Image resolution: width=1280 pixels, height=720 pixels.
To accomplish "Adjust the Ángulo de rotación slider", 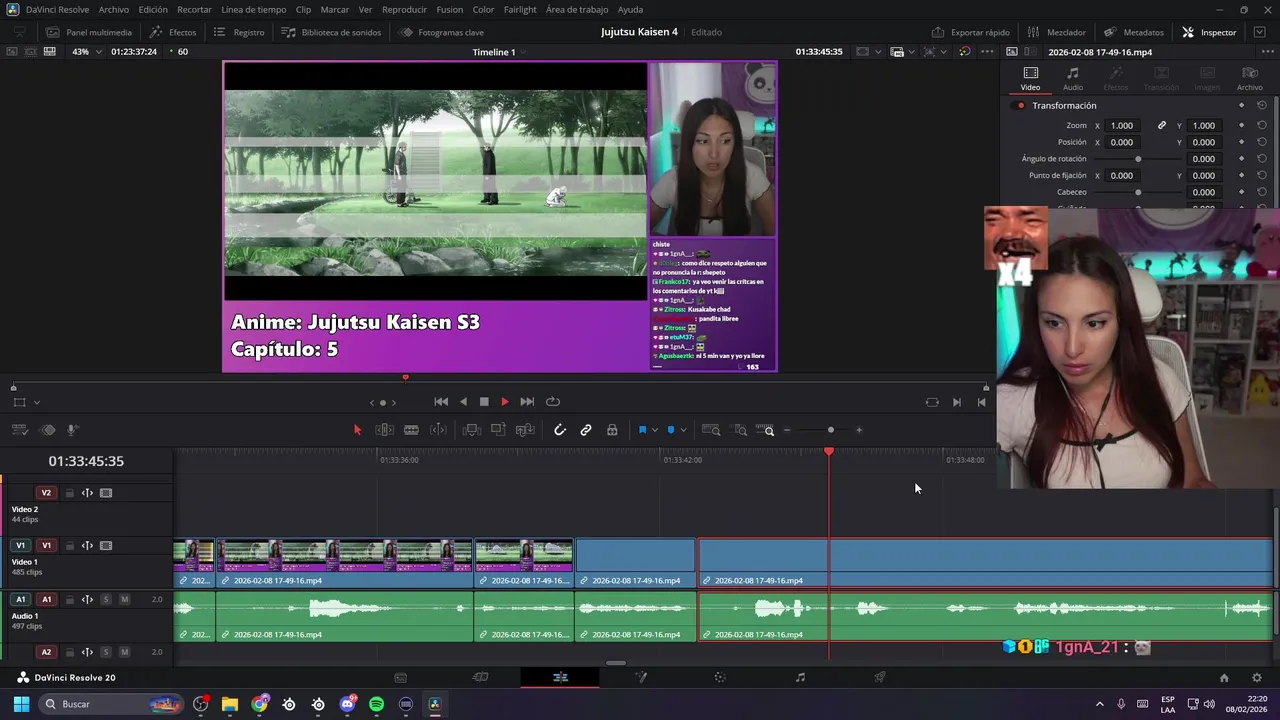I will coord(1138,159).
